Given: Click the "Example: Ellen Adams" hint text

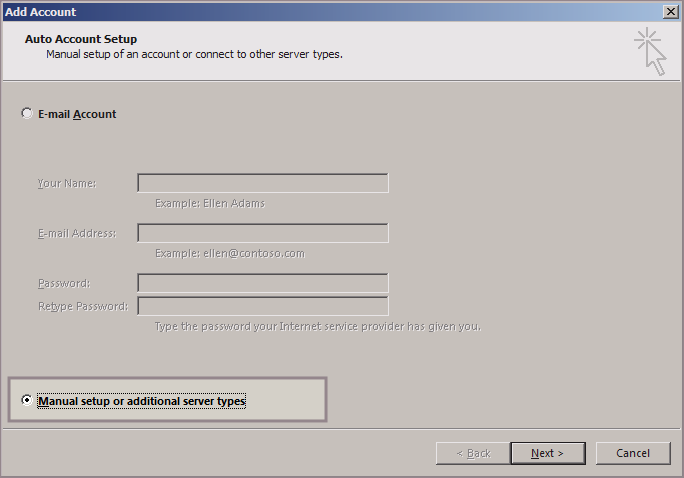Looking at the screenshot, I should (210, 203).
